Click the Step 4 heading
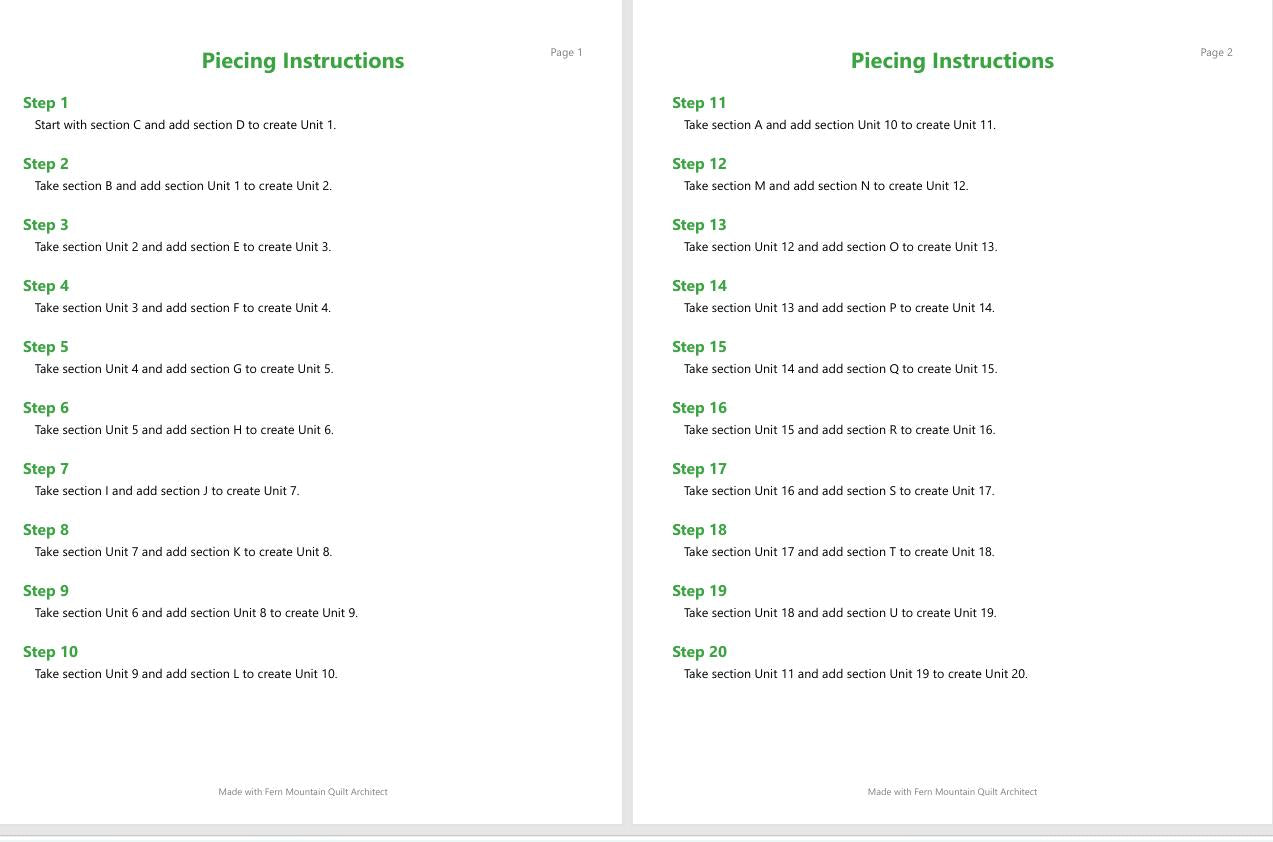Viewport: 1273px width, 842px height. [x=46, y=286]
